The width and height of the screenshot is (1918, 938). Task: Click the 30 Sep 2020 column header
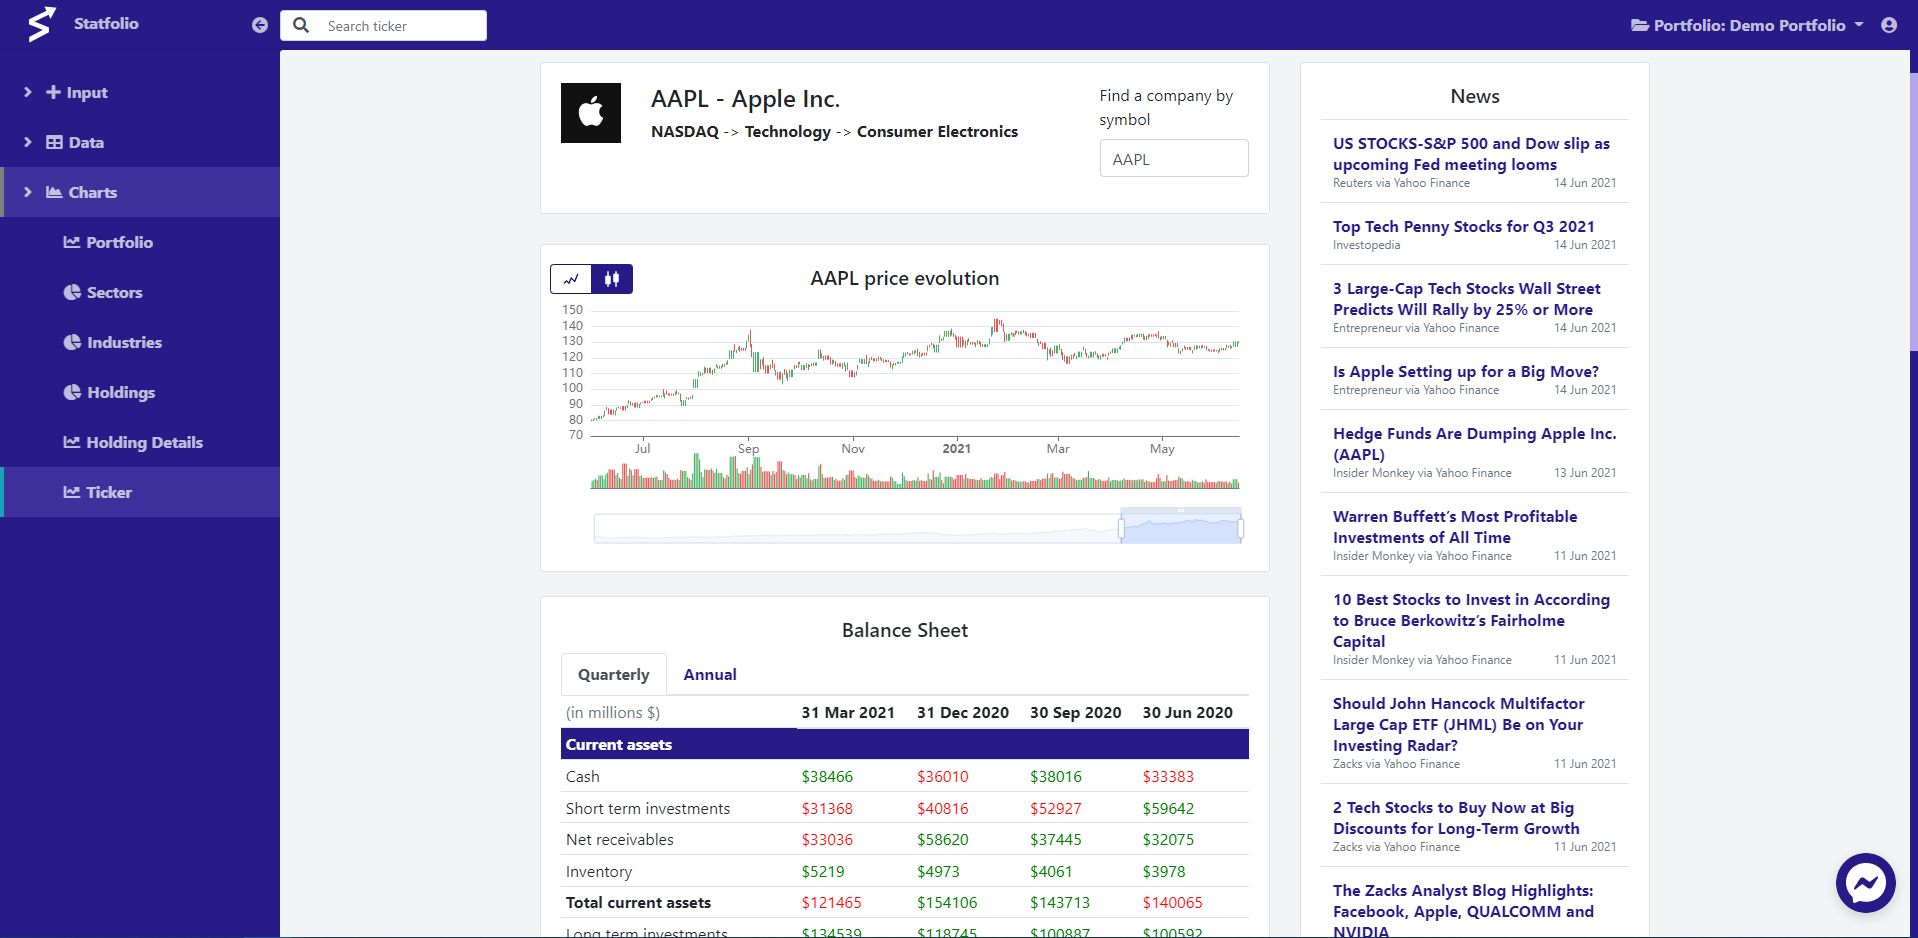tap(1076, 713)
